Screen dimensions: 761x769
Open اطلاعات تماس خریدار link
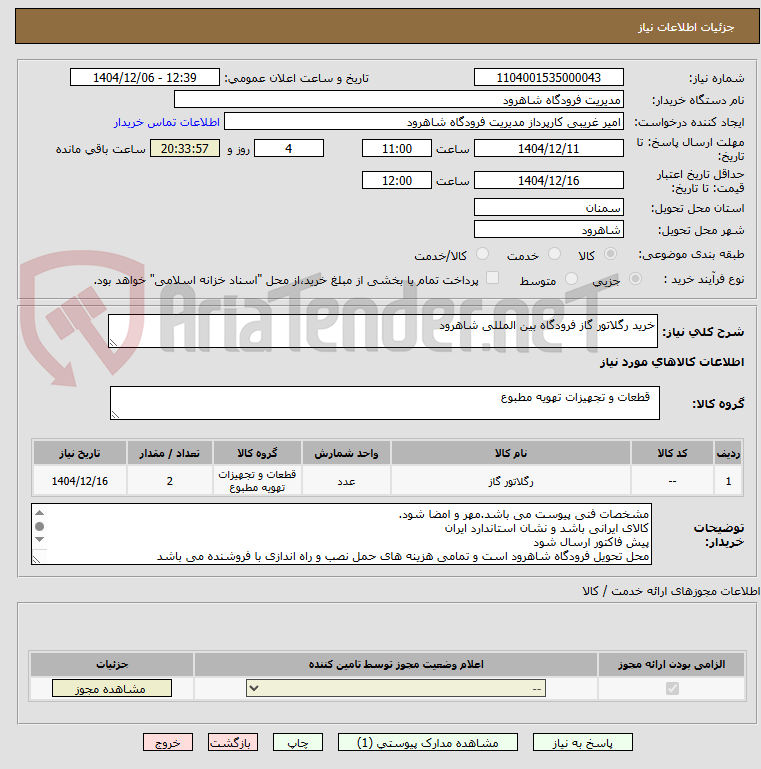[167, 122]
